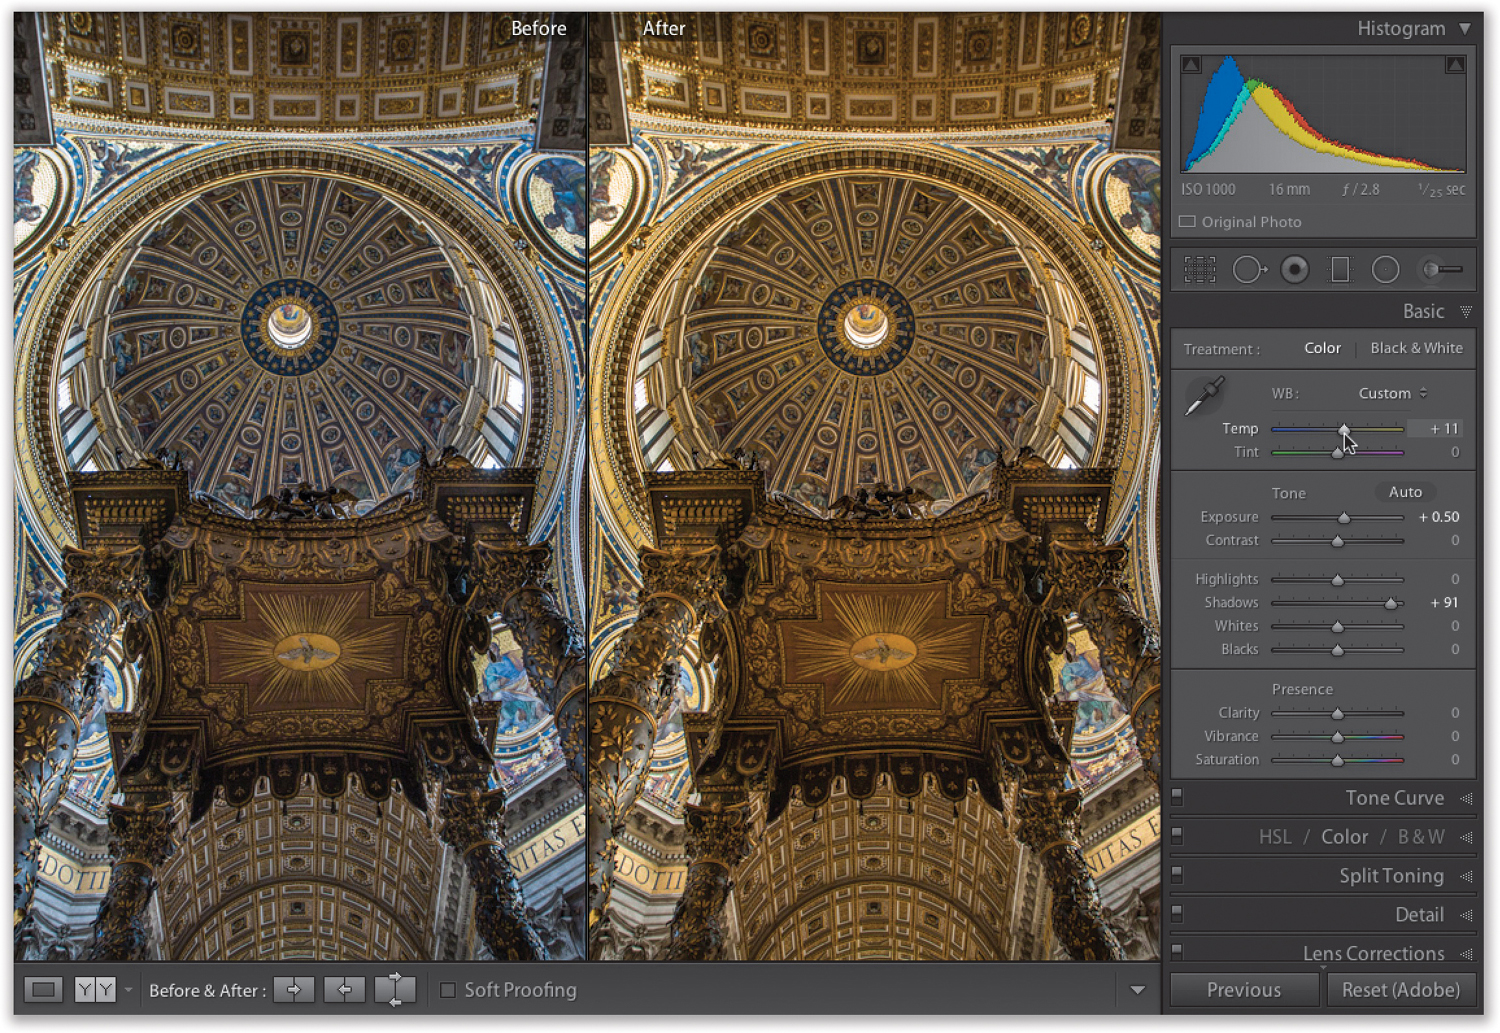Screen dimensions: 1500x1033
Task: Switch to Loupe view icon
Action: point(43,990)
